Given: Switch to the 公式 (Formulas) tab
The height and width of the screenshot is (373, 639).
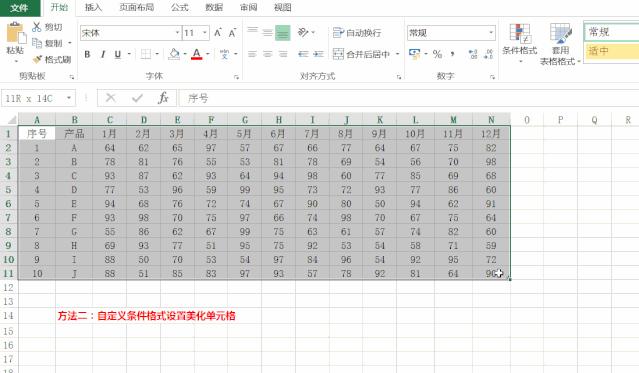Looking at the screenshot, I should (180, 7).
